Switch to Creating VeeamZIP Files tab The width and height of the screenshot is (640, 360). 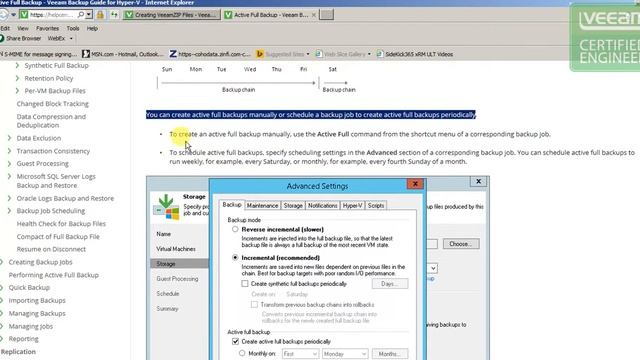(172, 15)
